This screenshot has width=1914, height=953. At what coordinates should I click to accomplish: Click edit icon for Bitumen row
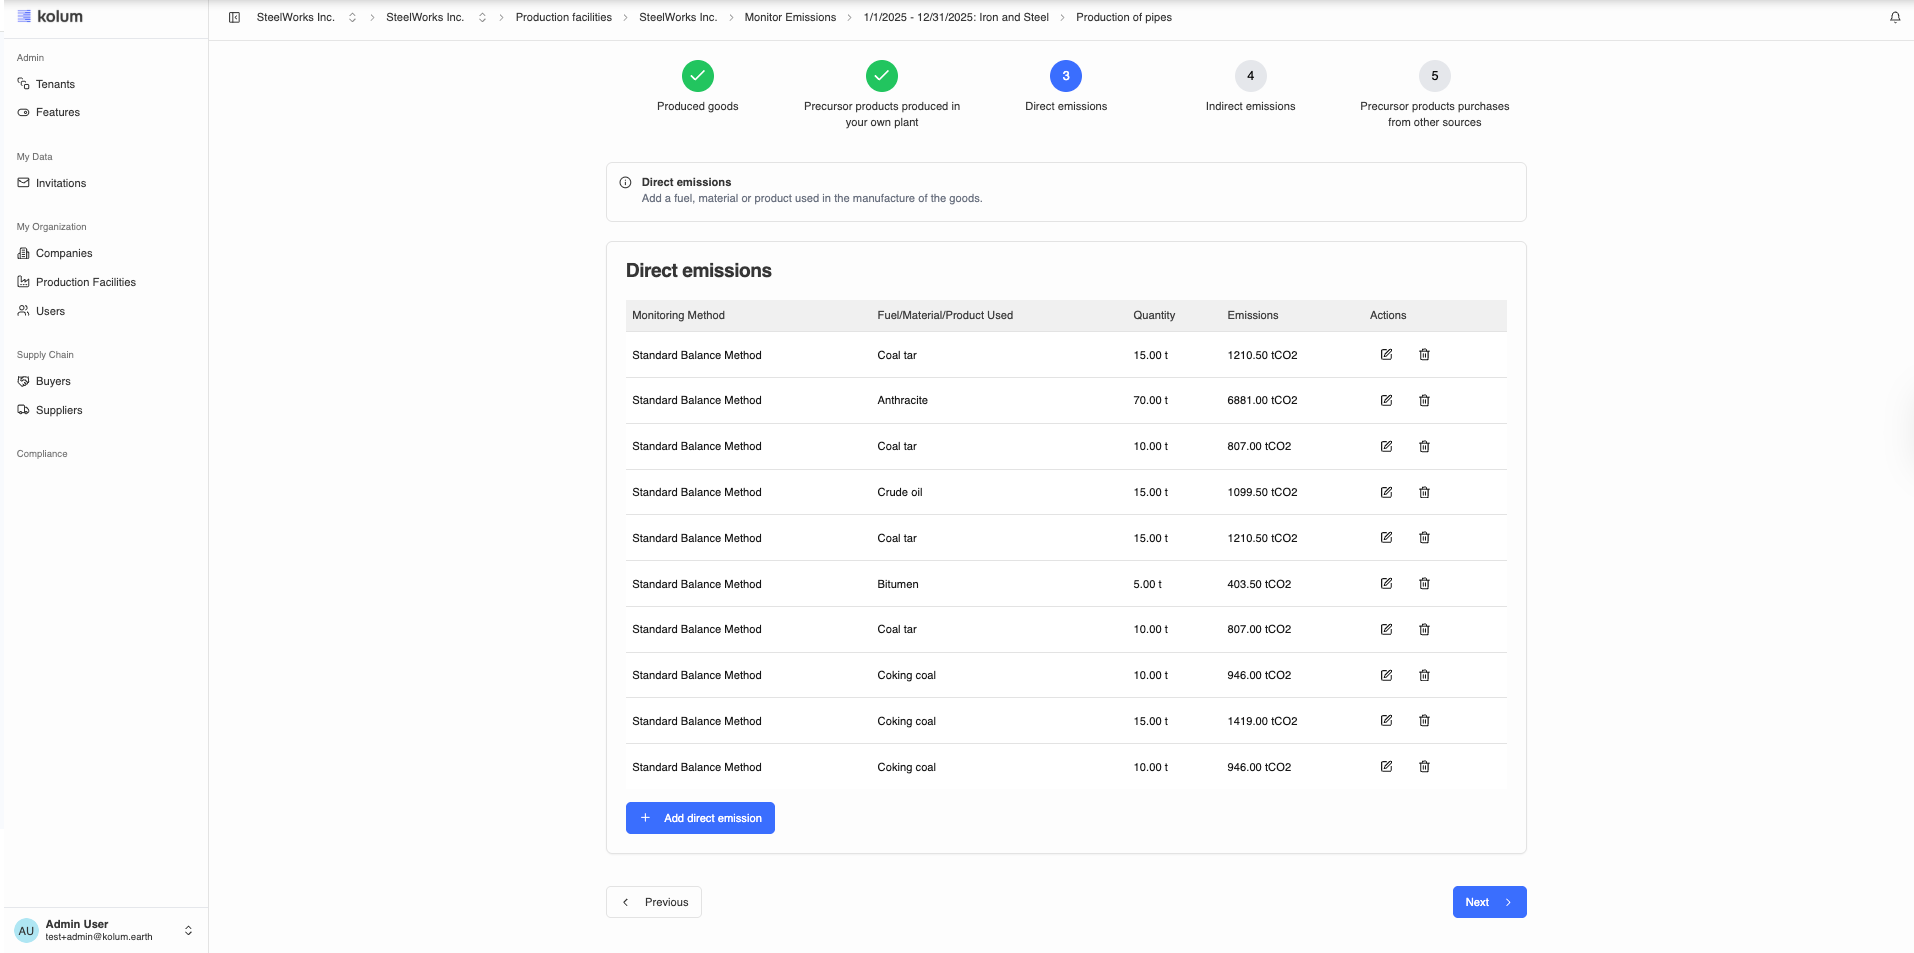click(1386, 584)
